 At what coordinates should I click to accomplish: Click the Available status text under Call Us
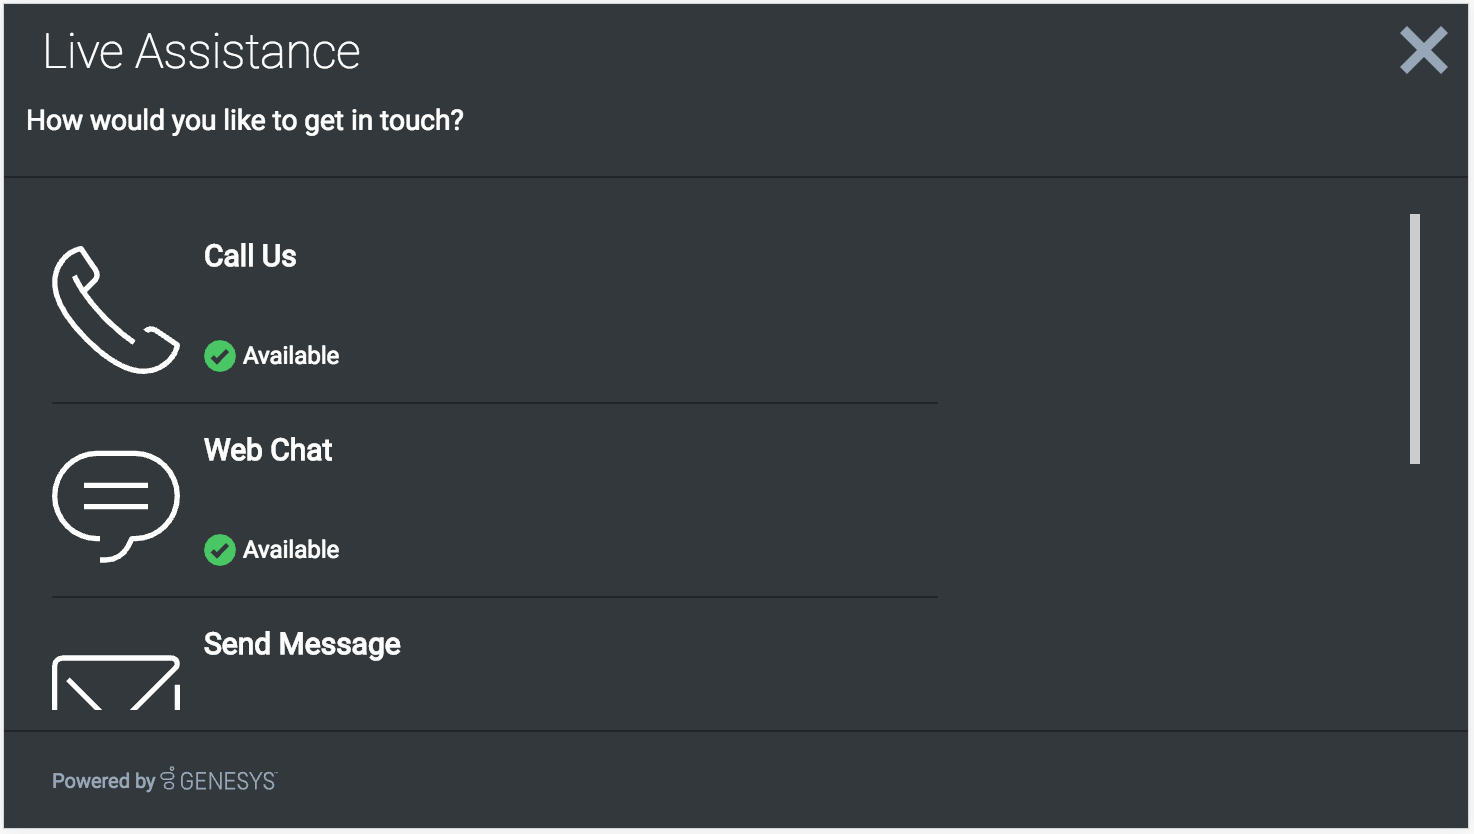[291, 356]
